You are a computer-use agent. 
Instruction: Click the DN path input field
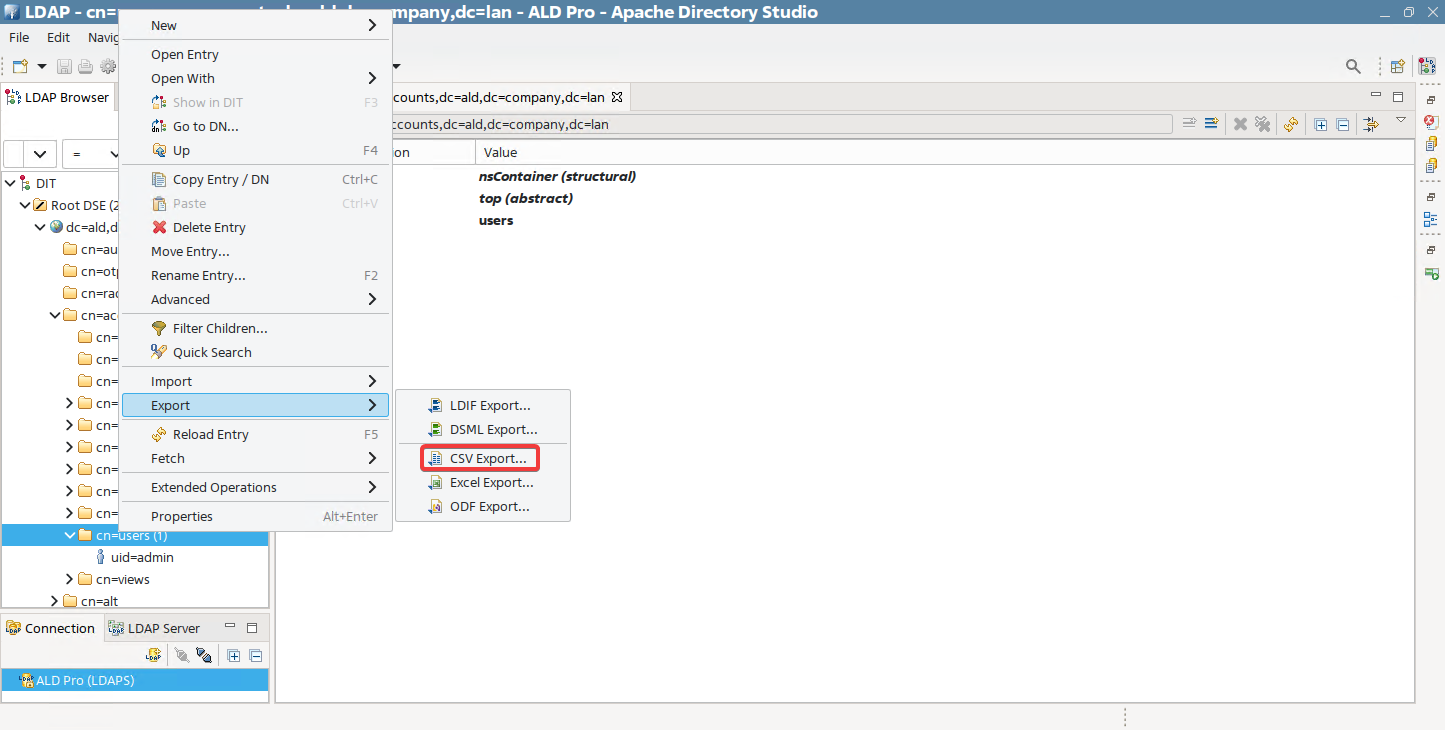pyautogui.click(x=780, y=124)
